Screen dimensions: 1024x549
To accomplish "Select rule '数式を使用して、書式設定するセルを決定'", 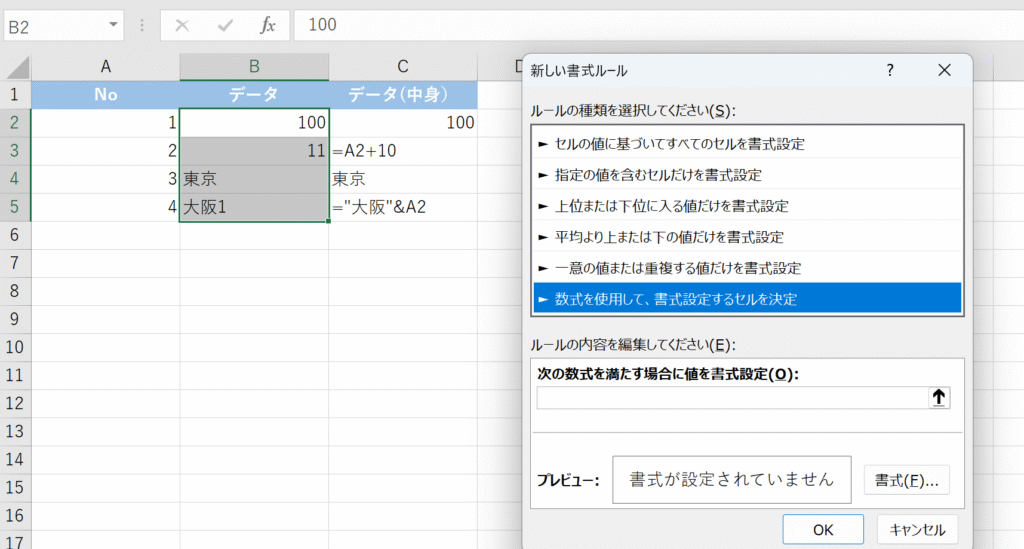I will 676,299.
